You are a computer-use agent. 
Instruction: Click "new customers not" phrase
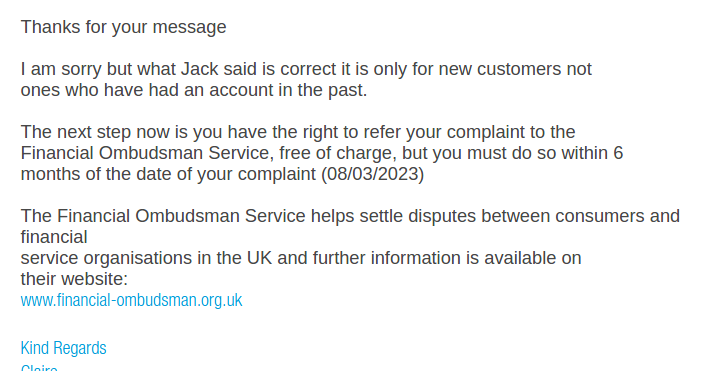point(515,69)
